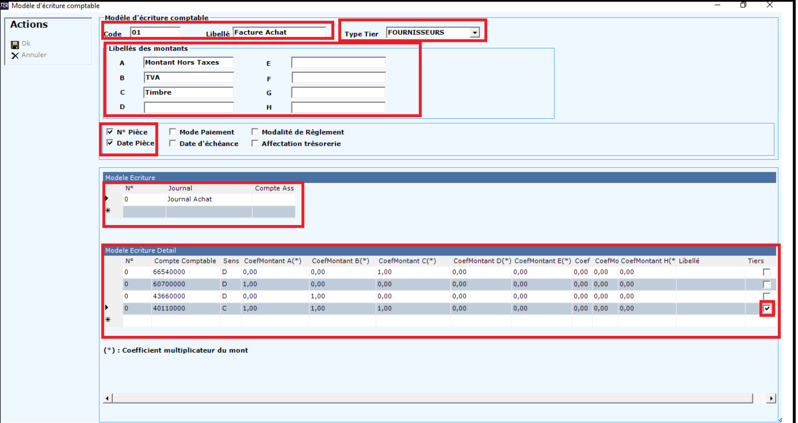Uncheck the N° Pièce checkbox

110,132
